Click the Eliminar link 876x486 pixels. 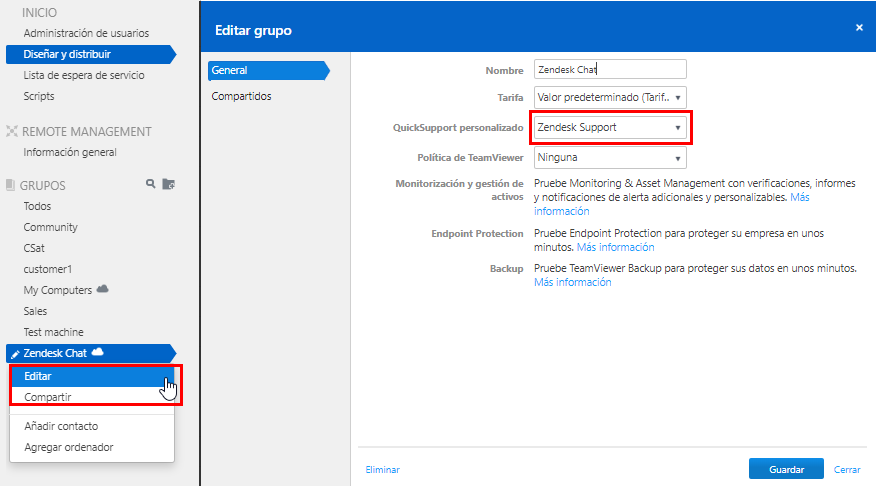pyautogui.click(x=383, y=470)
